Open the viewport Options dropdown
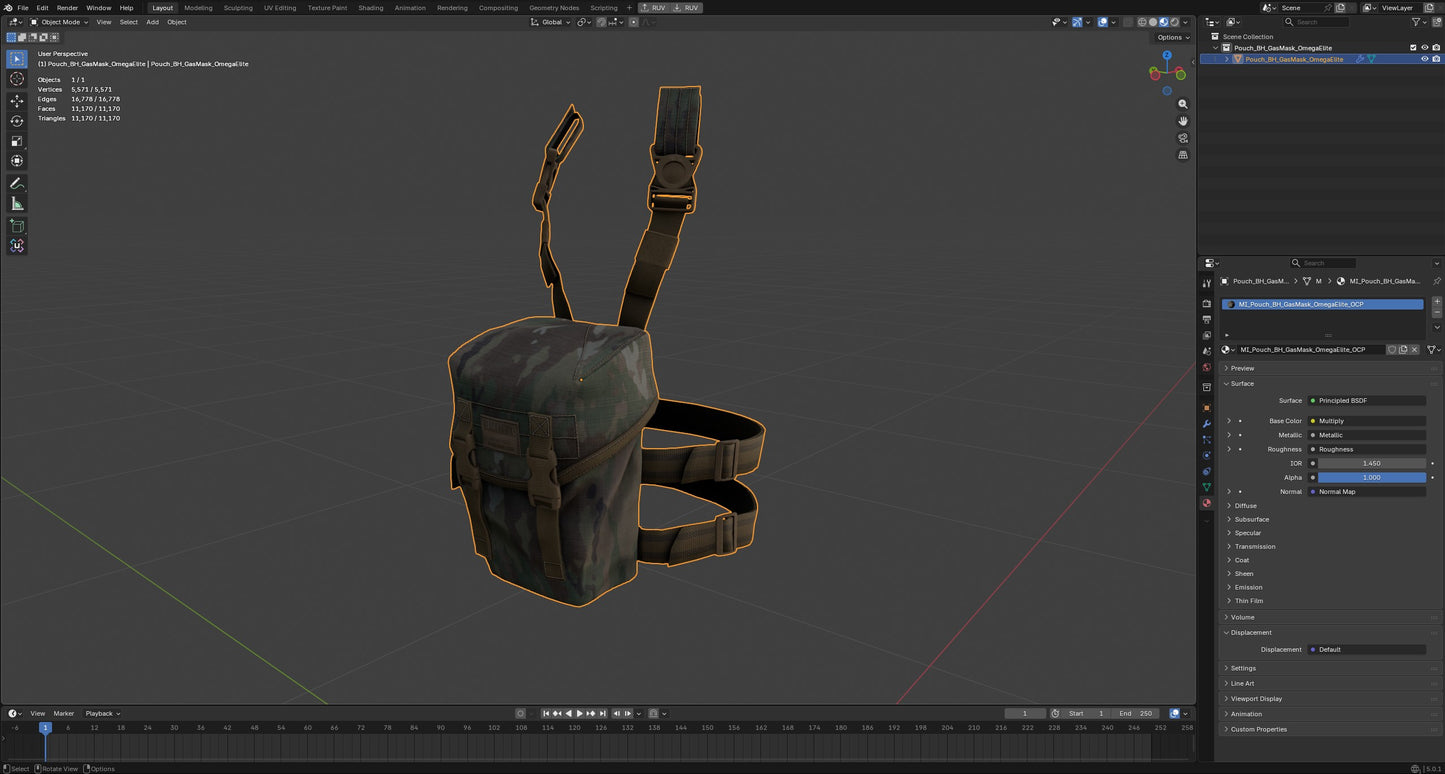 [x=1173, y=37]
